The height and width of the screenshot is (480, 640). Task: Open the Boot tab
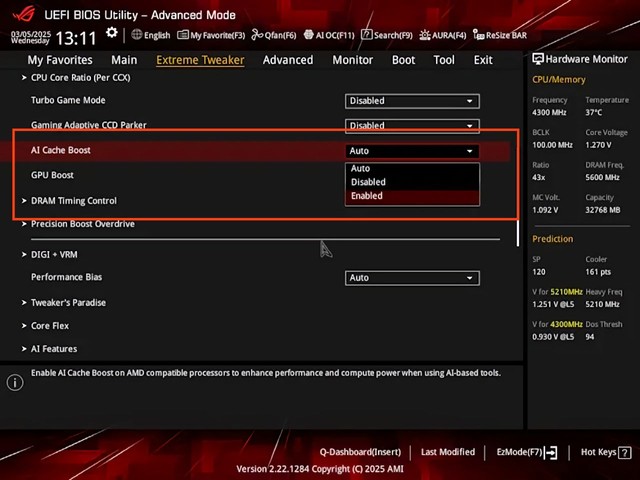click(x=403, y=60)
